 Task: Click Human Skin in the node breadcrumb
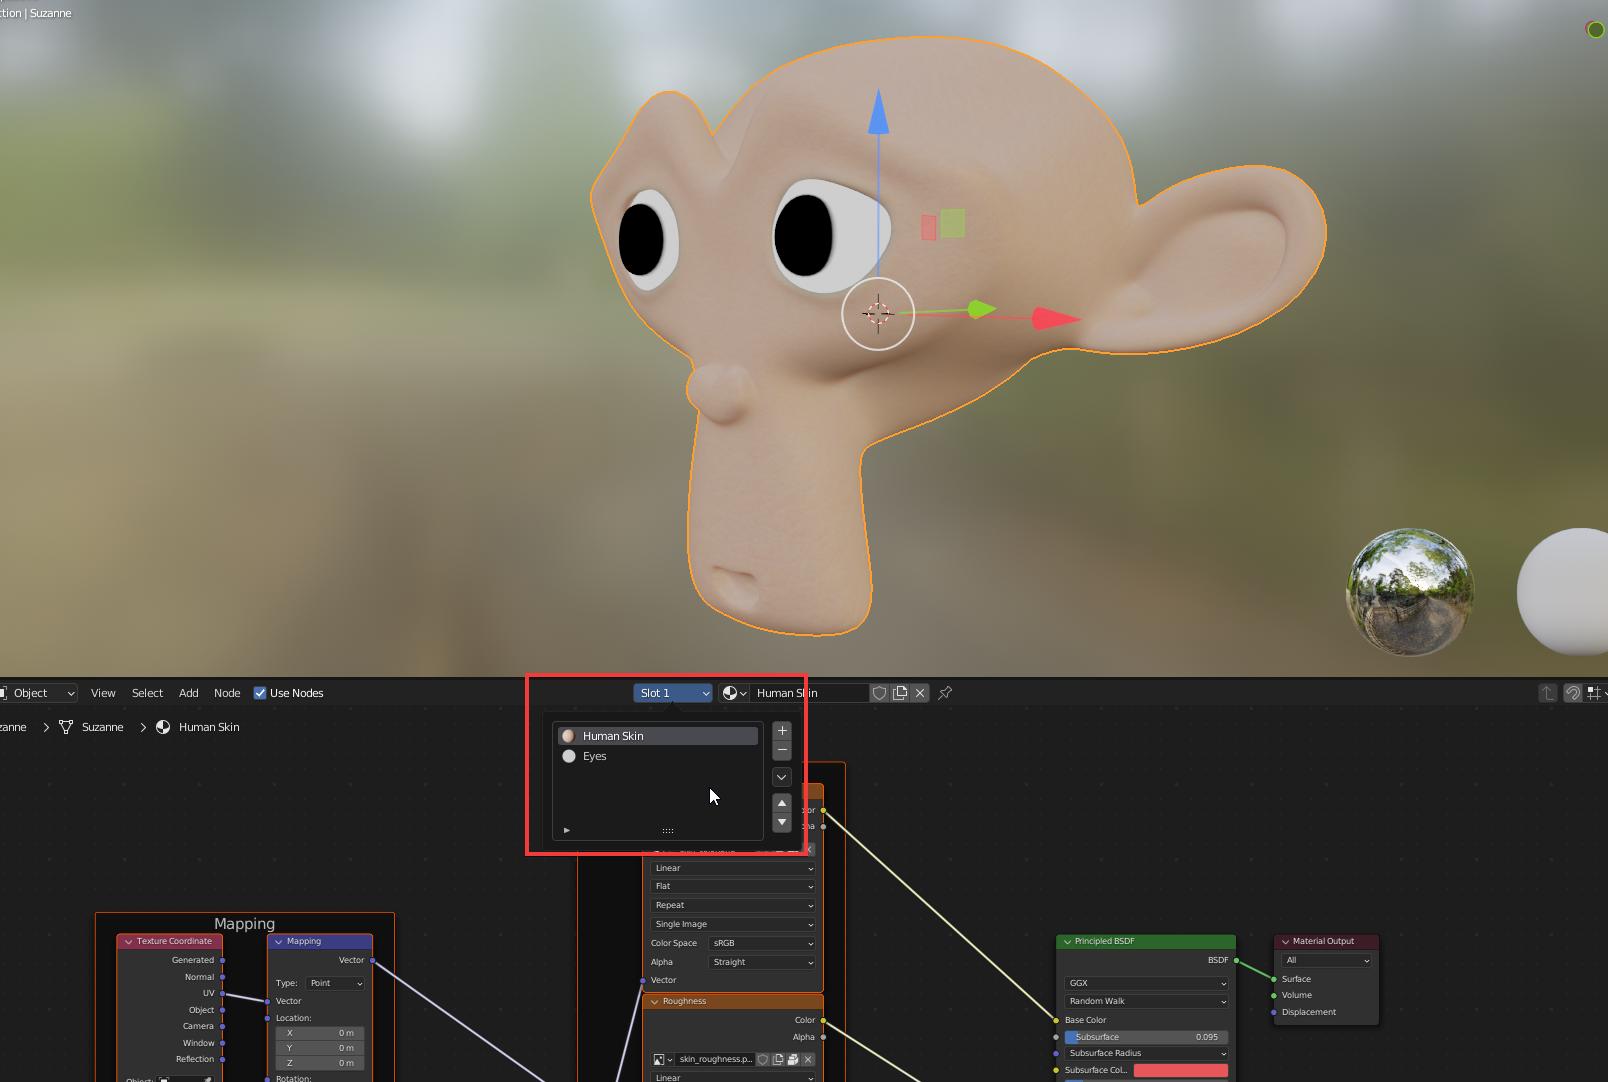coord(209,727)
